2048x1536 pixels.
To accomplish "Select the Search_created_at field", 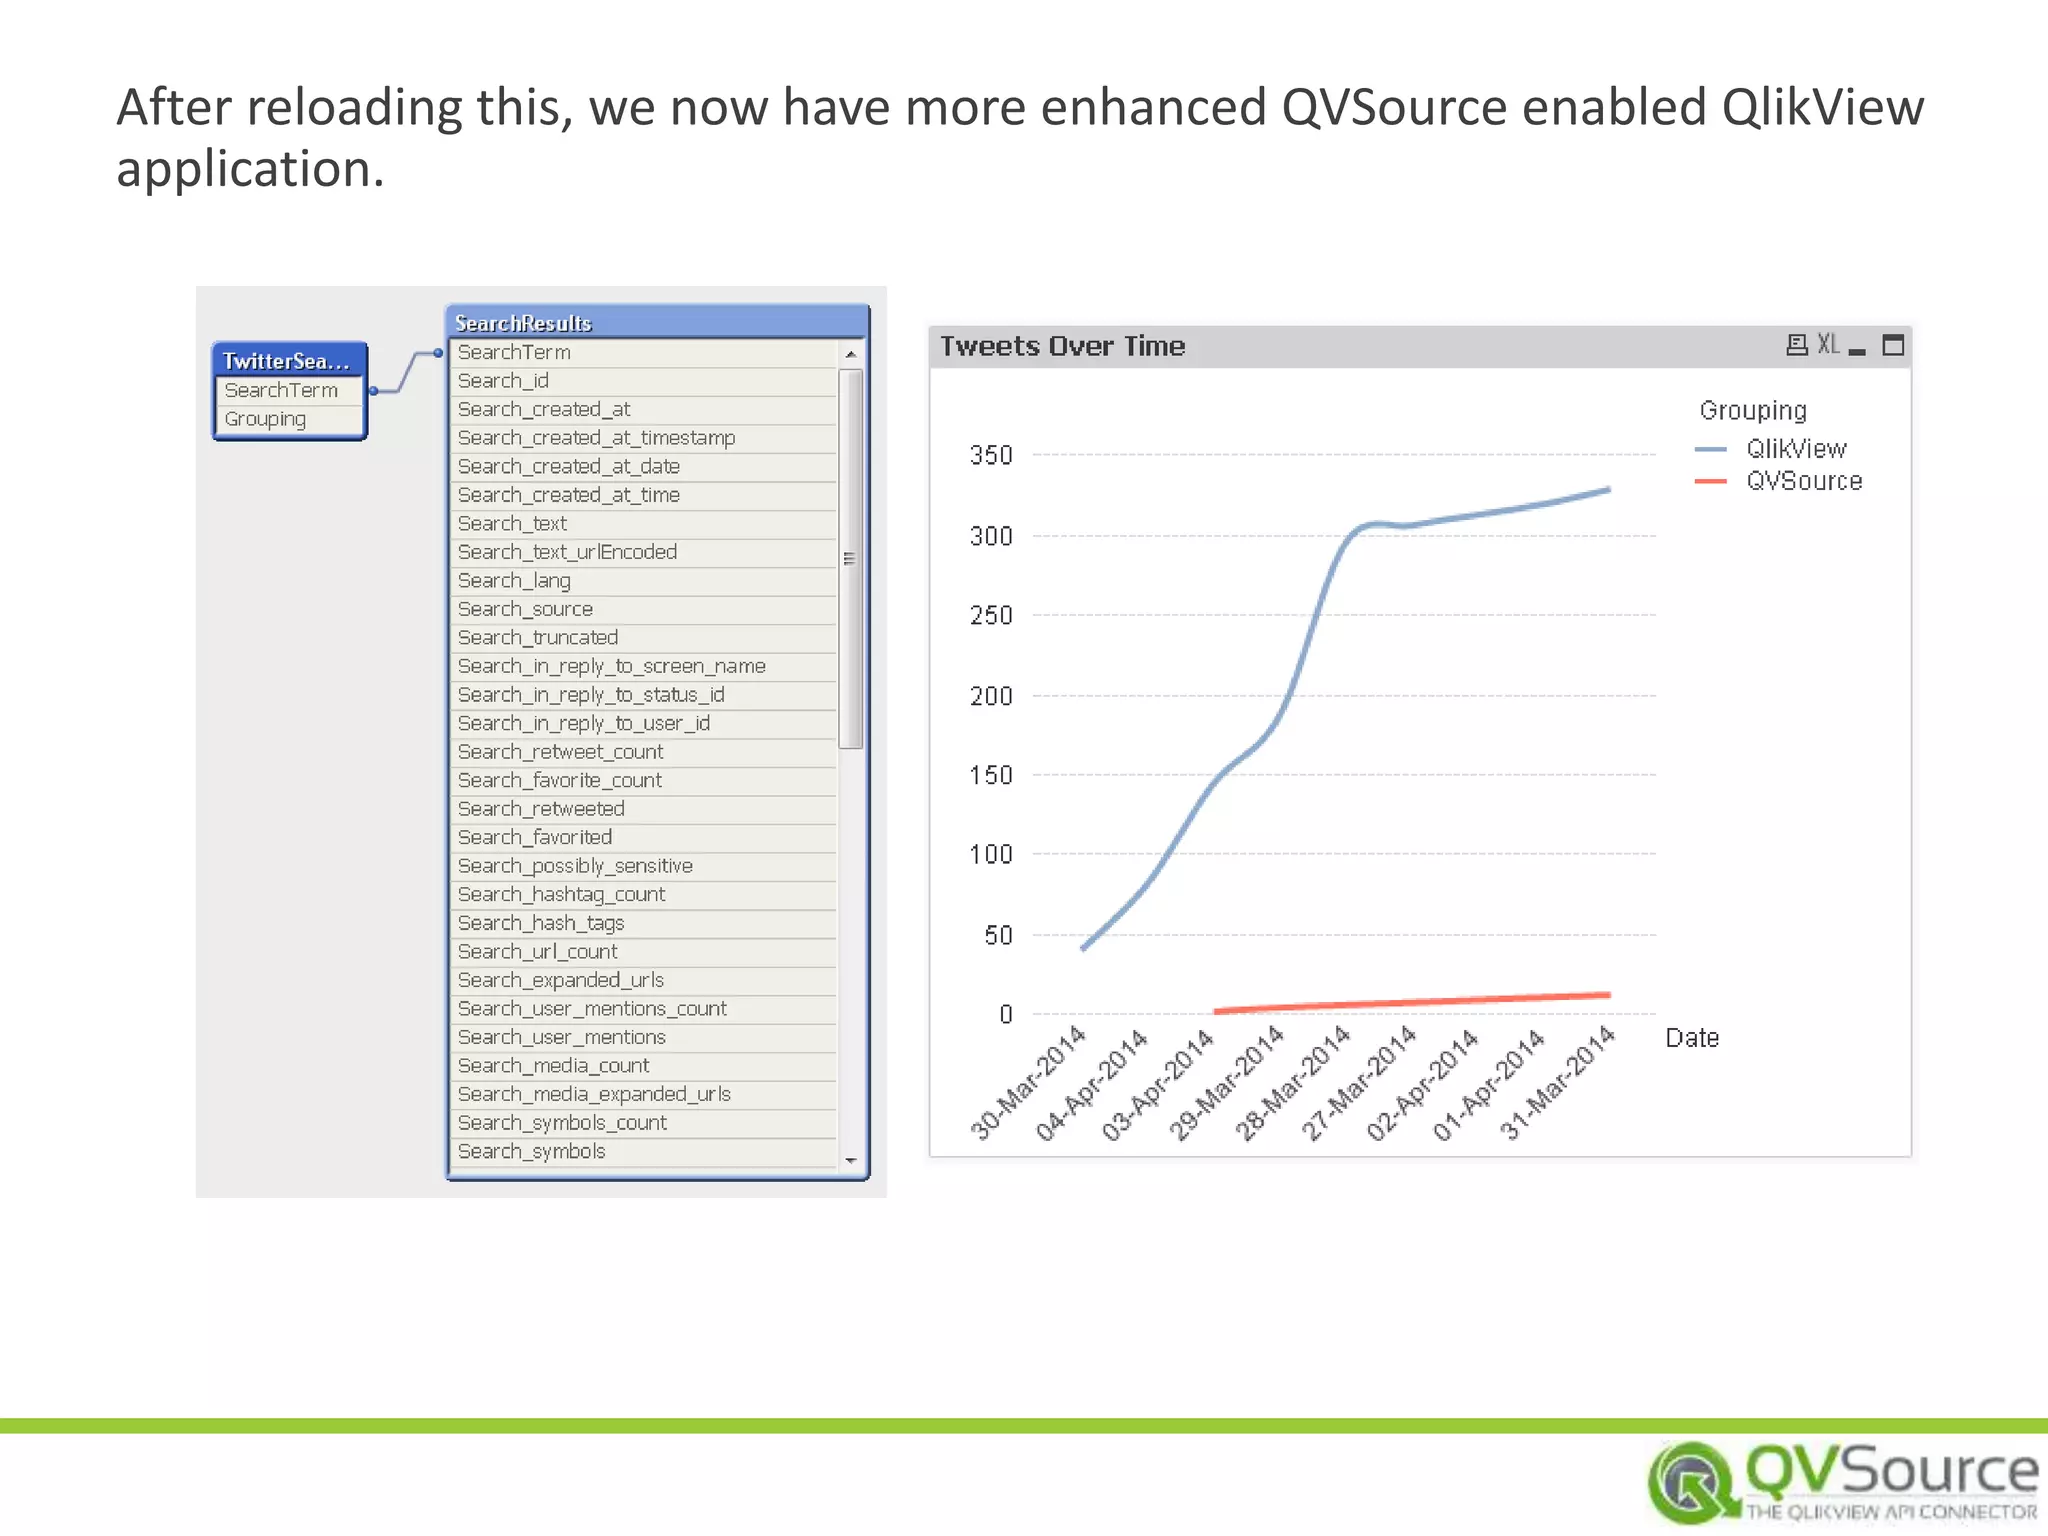I will (643, 409).
